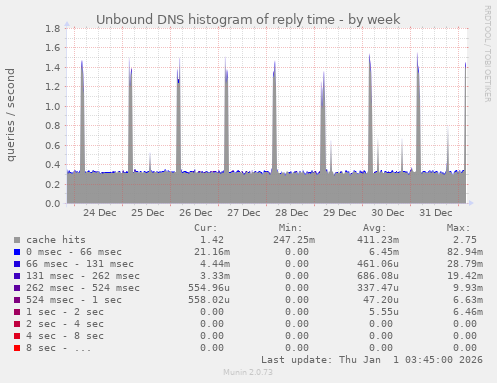Click the 3.33m current value
Screen dimensions: 497x383
tap(215, 276)
